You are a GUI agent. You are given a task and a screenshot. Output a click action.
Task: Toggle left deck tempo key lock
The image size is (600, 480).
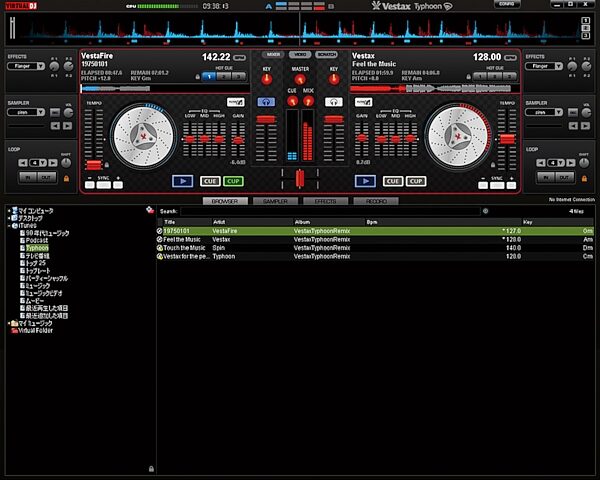[x=107, y=165]
